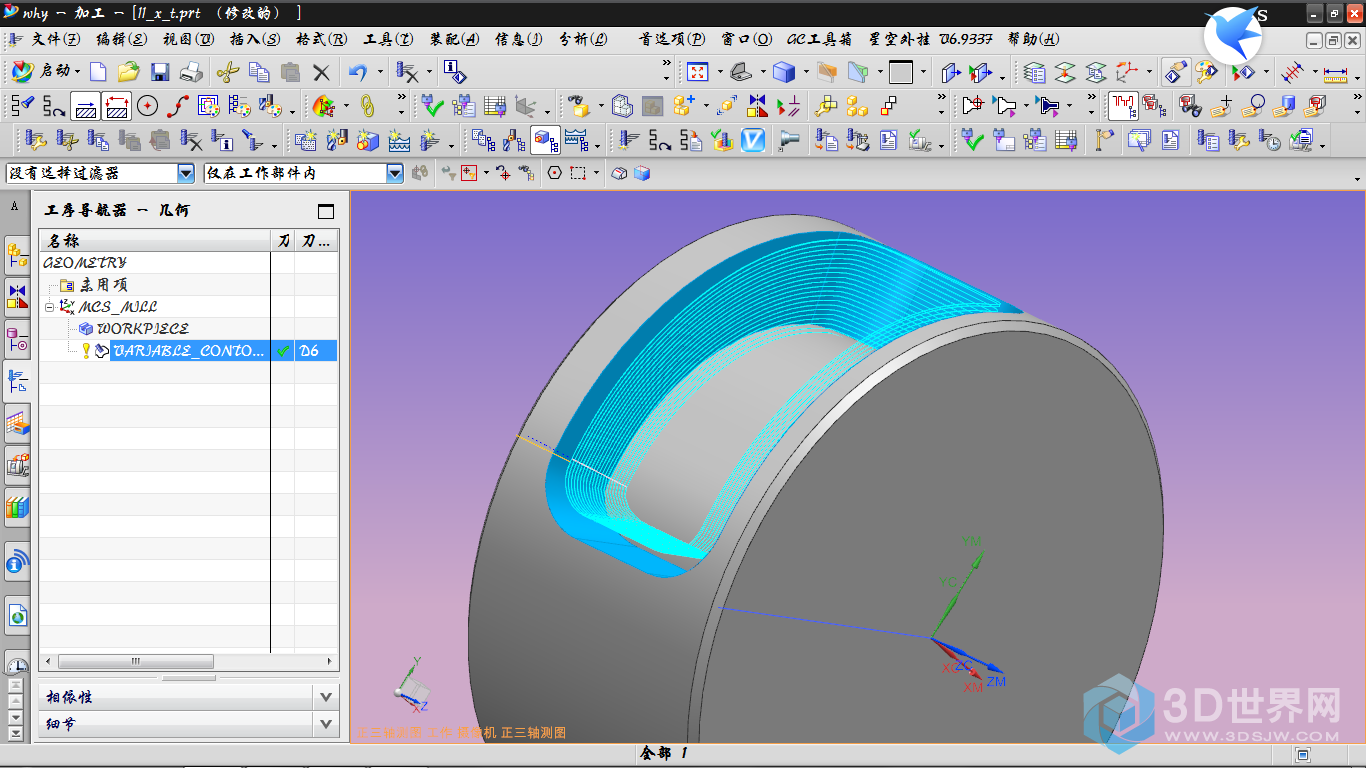1366x768 pixels.
Task: Copy using the duplicate pages icon
Action: (259, 72)
